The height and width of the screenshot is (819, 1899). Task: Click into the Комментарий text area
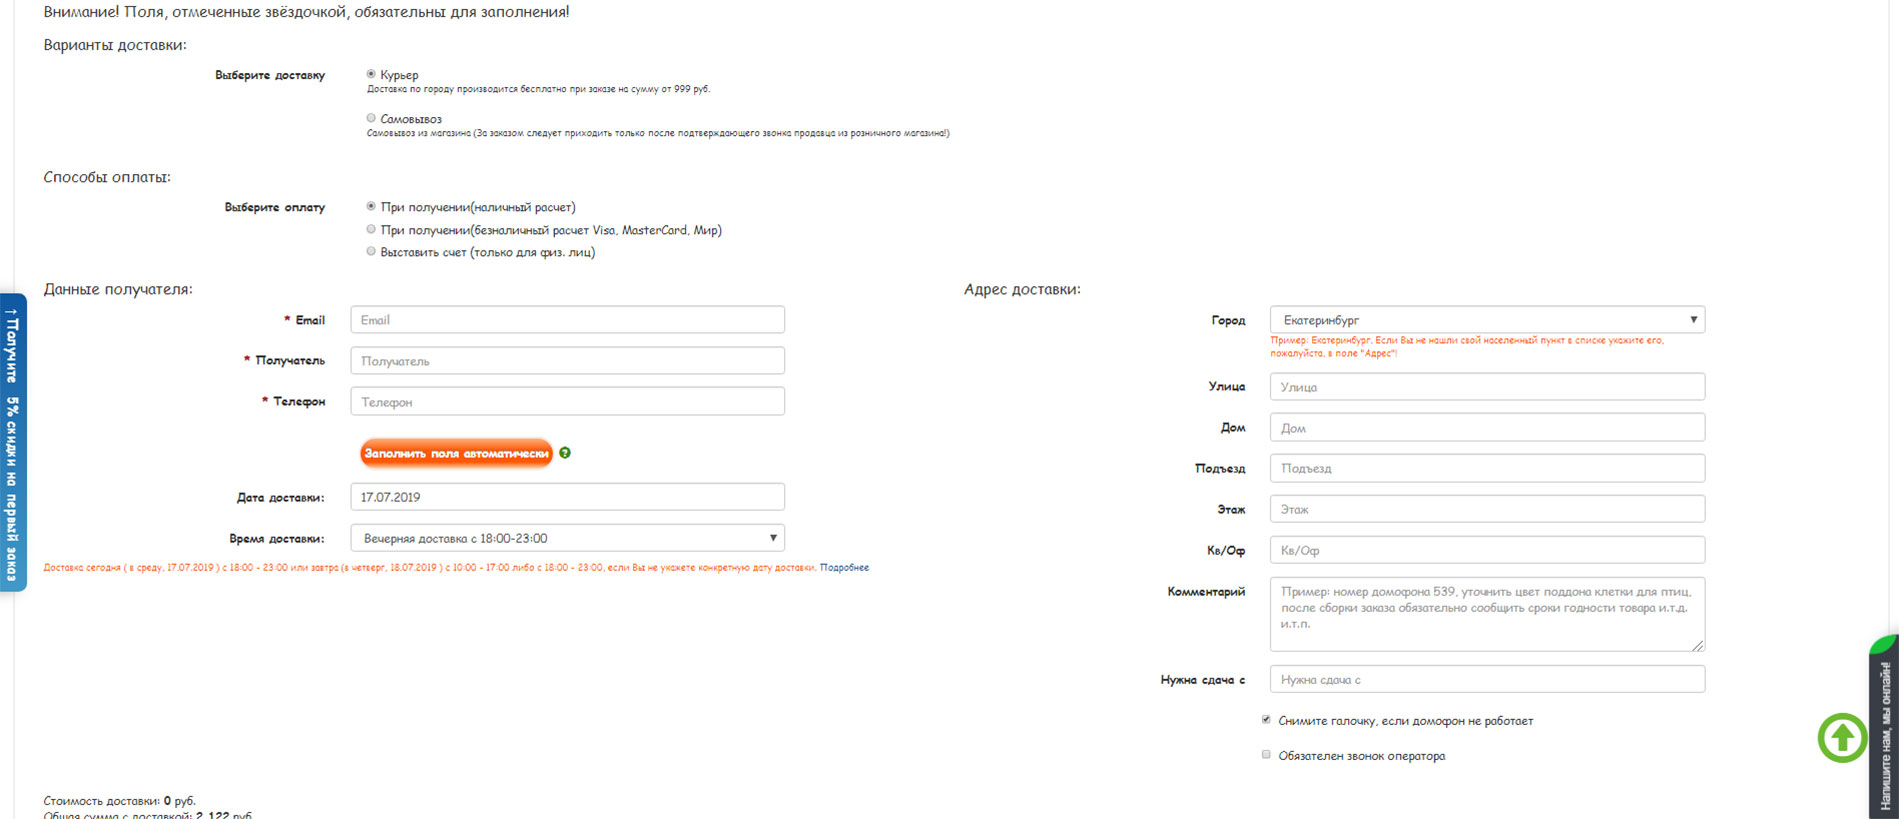[x=1486, y=614]
